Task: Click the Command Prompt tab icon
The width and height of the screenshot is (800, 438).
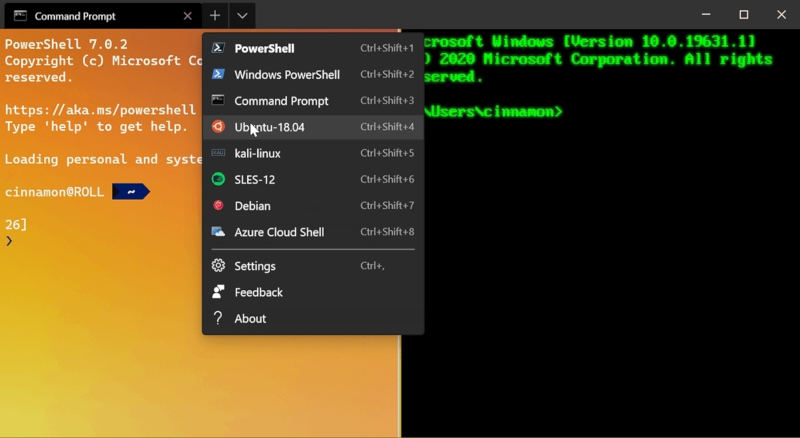Action: [x=20, y=16]
